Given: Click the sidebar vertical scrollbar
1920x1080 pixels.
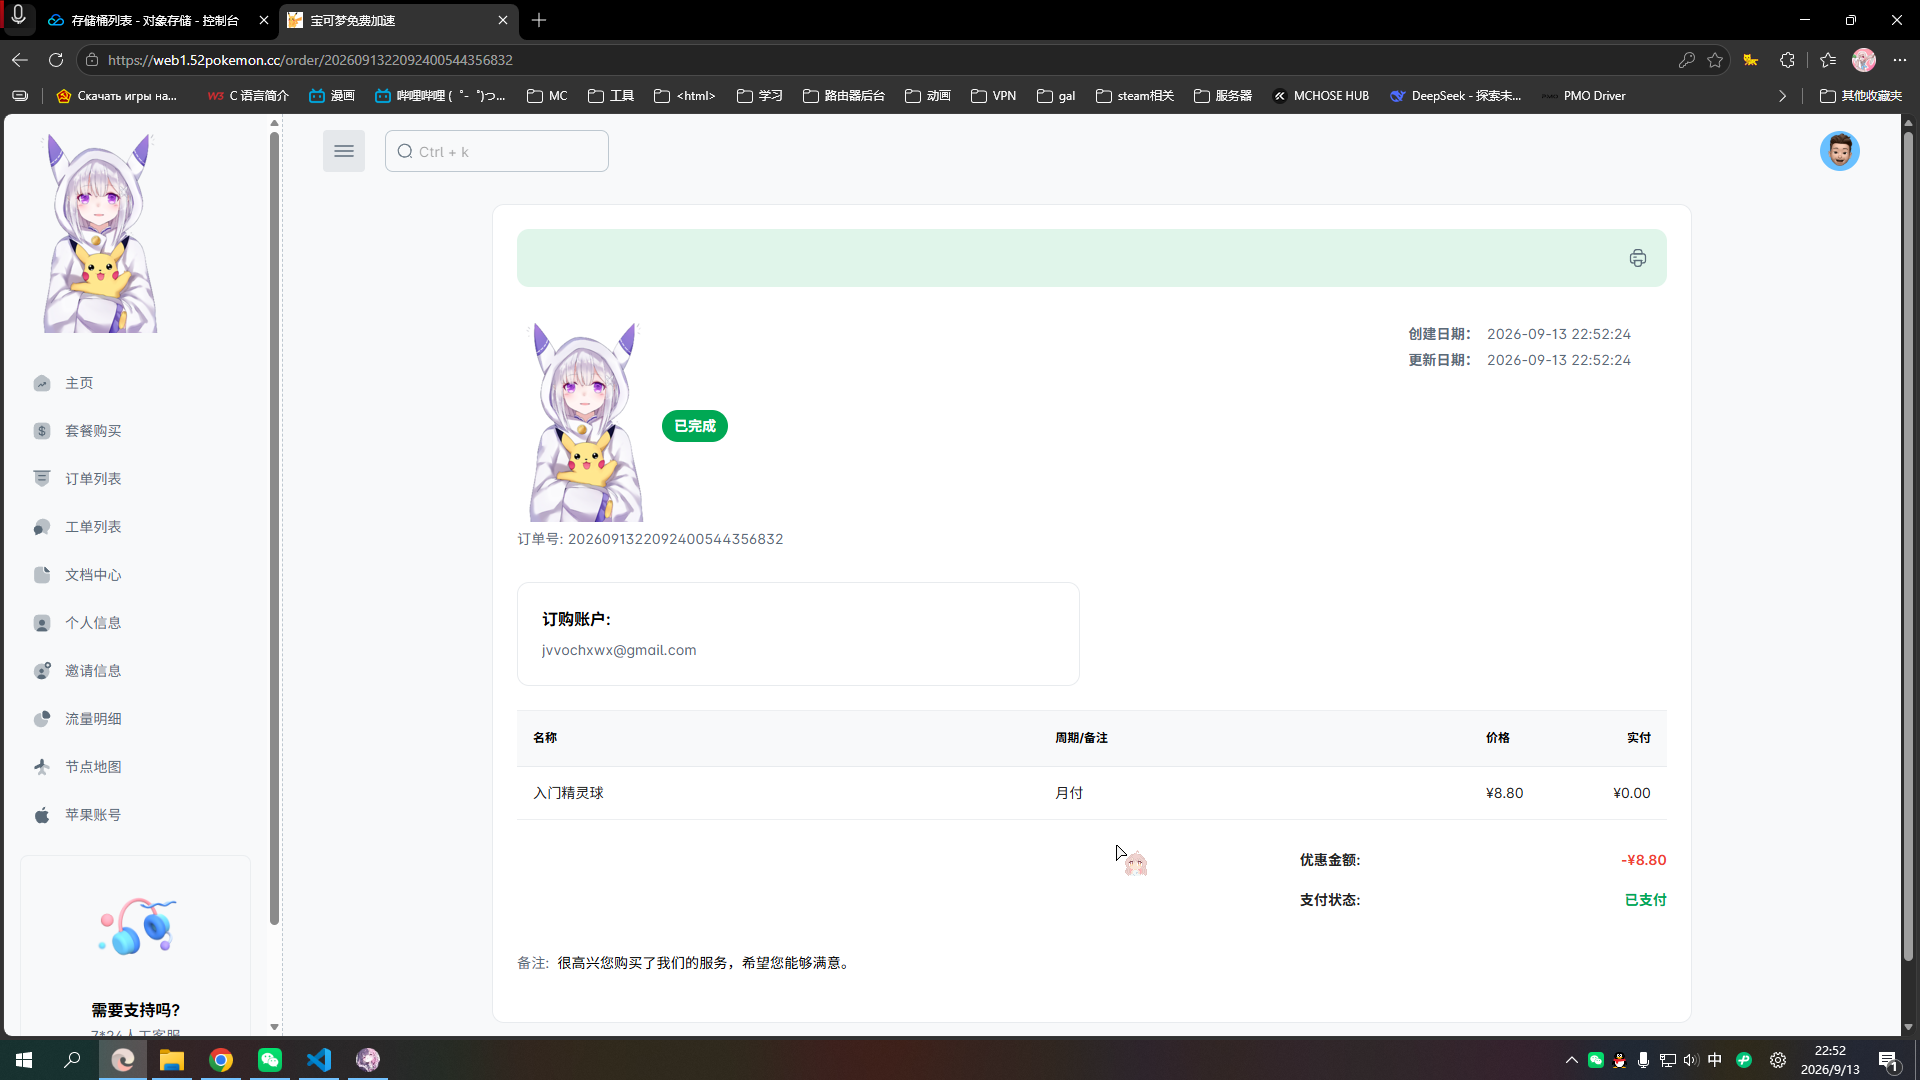Looking at the screenshot, I should pos(274,527).
